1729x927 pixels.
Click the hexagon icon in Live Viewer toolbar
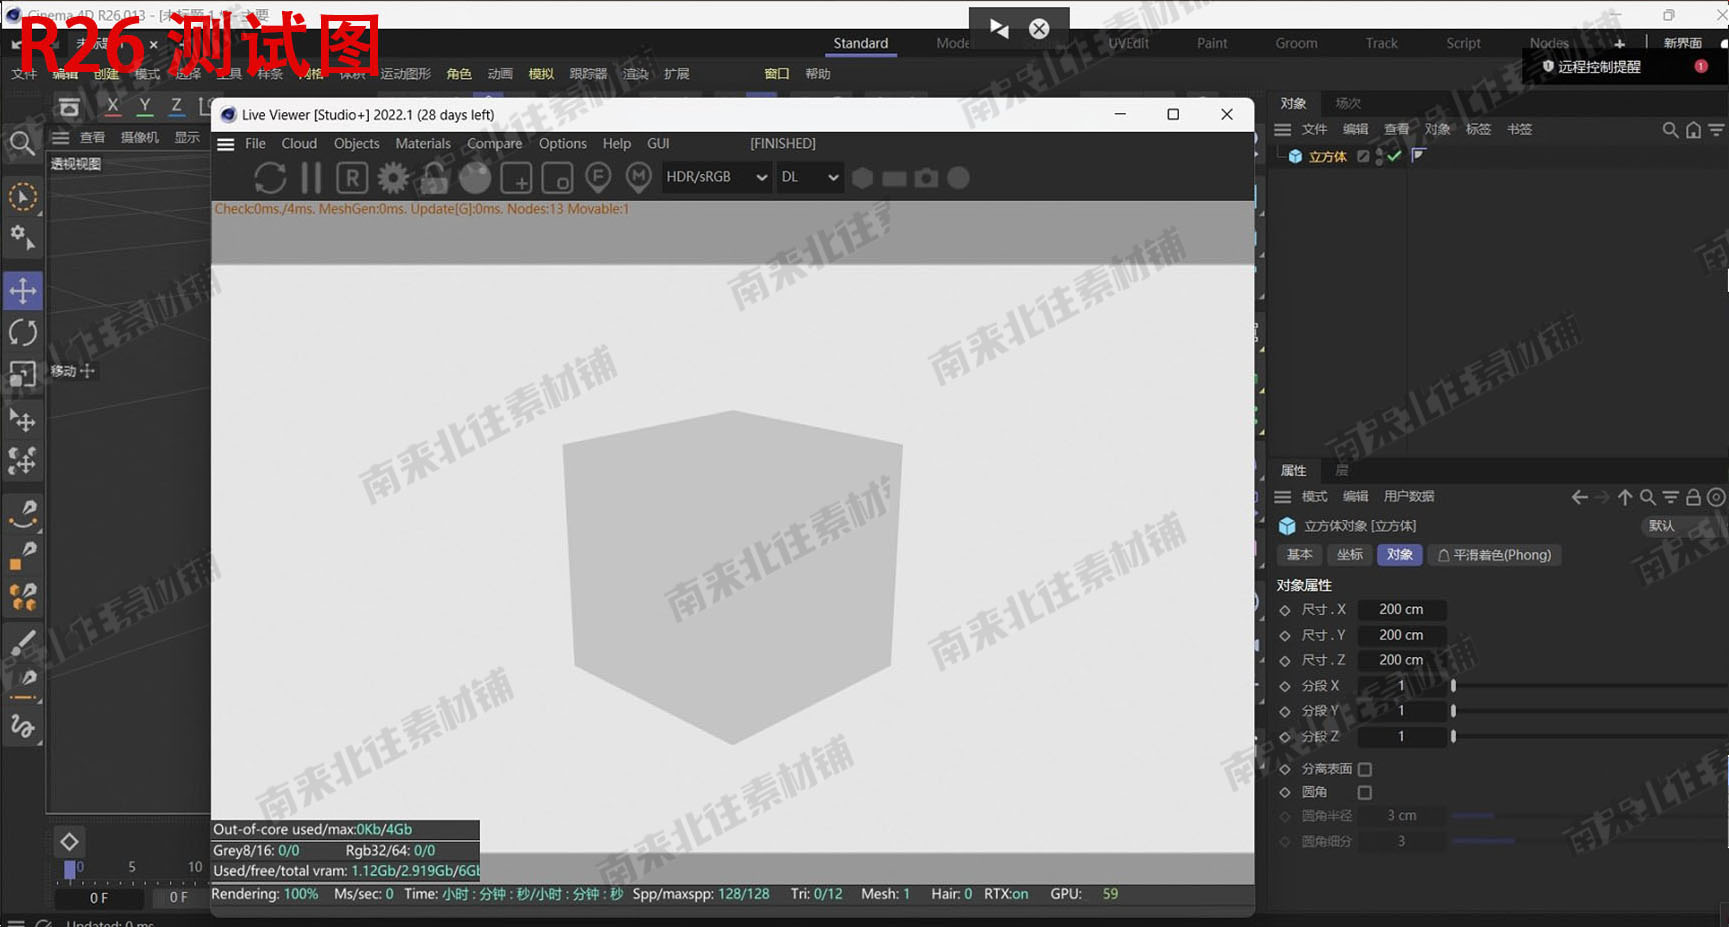click(862, 178)
